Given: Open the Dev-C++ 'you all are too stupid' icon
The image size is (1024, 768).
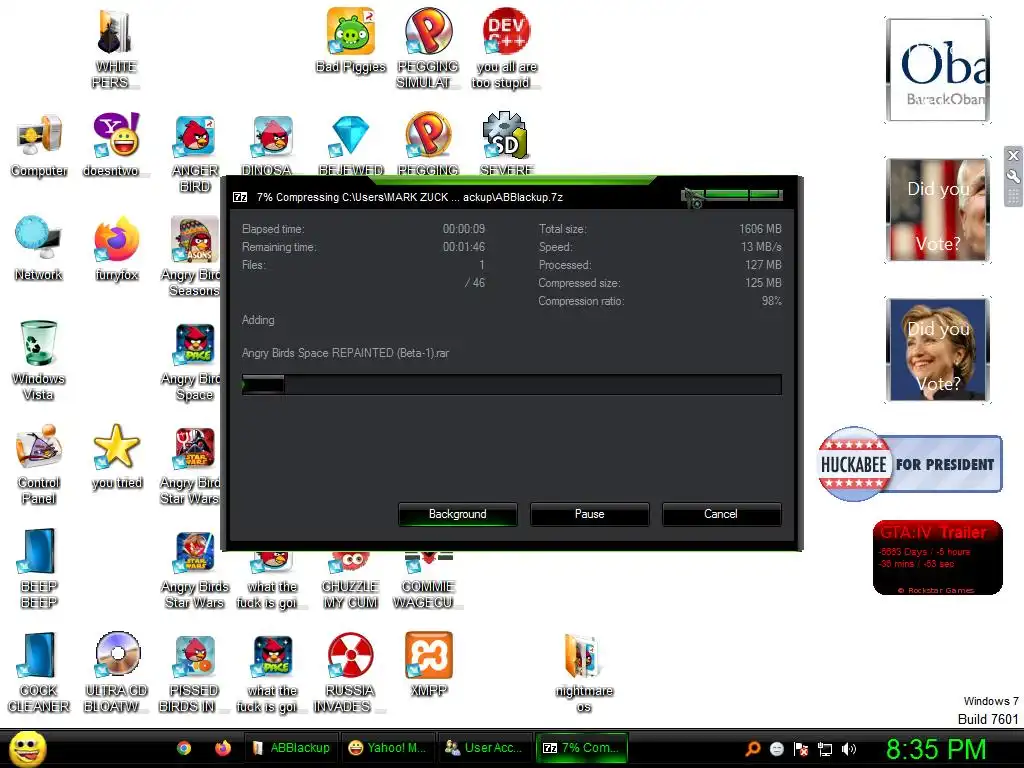Looking at the screenshot, I should [506, 49].
